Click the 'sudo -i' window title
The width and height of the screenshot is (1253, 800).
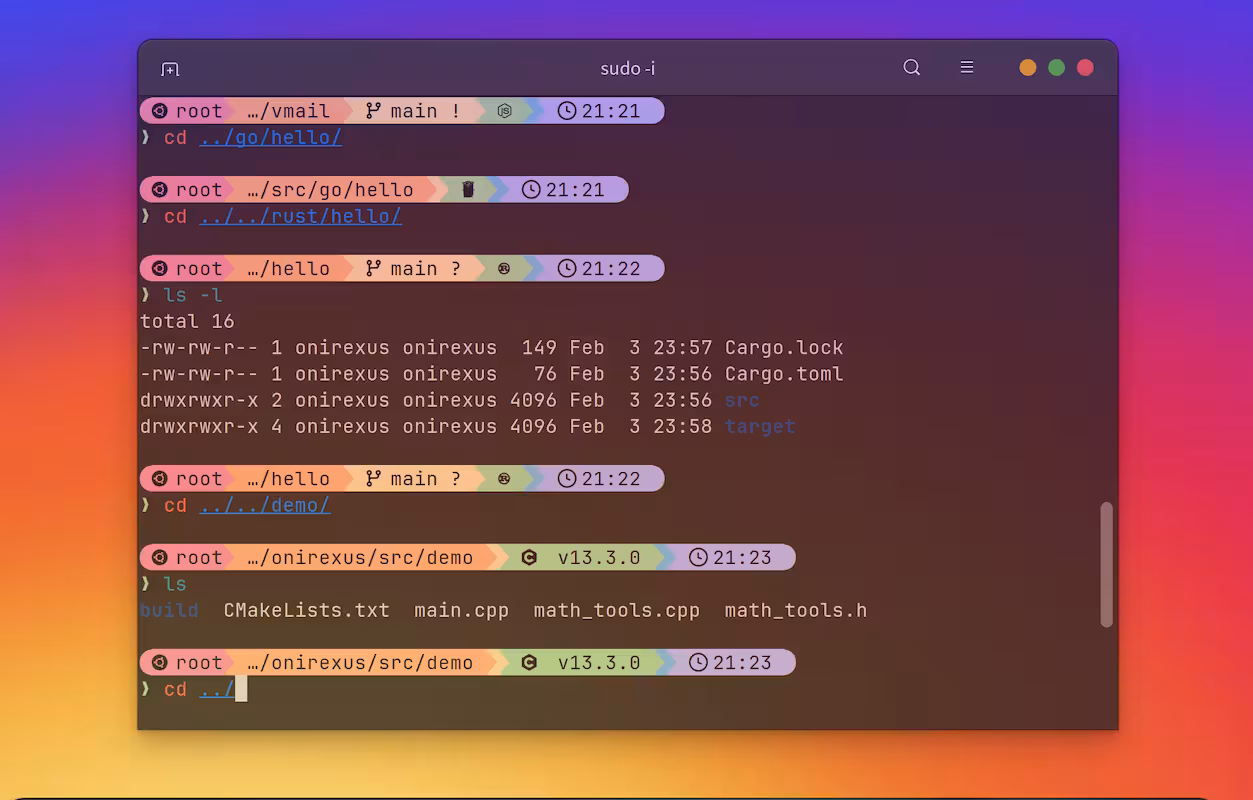pos(628,69)
